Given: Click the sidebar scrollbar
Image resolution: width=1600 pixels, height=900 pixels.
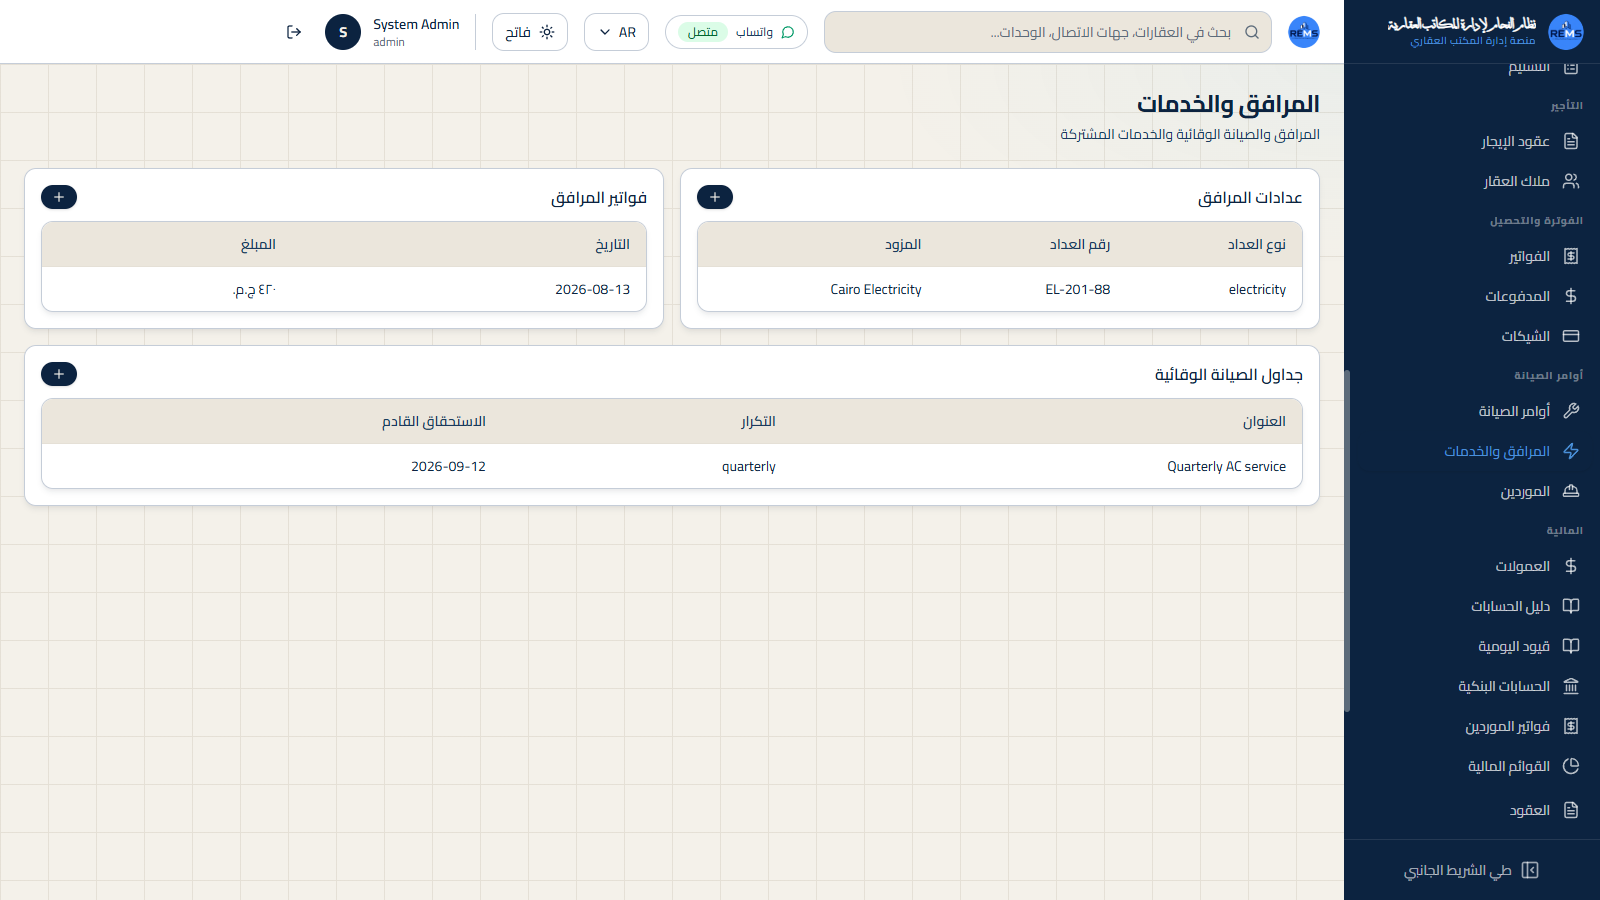Looking at the screenshot, I should (x=1347, y=540).
